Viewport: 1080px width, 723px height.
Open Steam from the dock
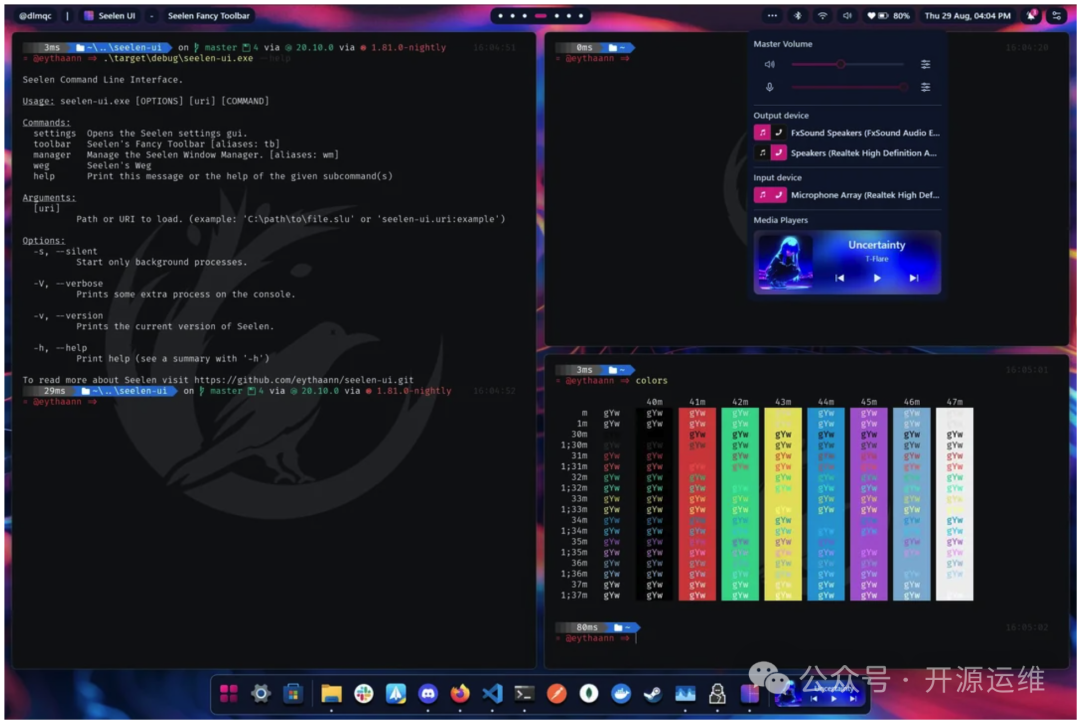click(653, 693)
